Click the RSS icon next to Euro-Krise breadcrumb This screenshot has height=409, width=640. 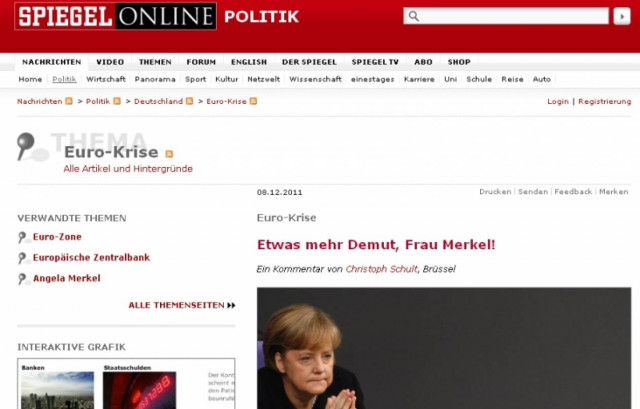(x=253, y=101)
